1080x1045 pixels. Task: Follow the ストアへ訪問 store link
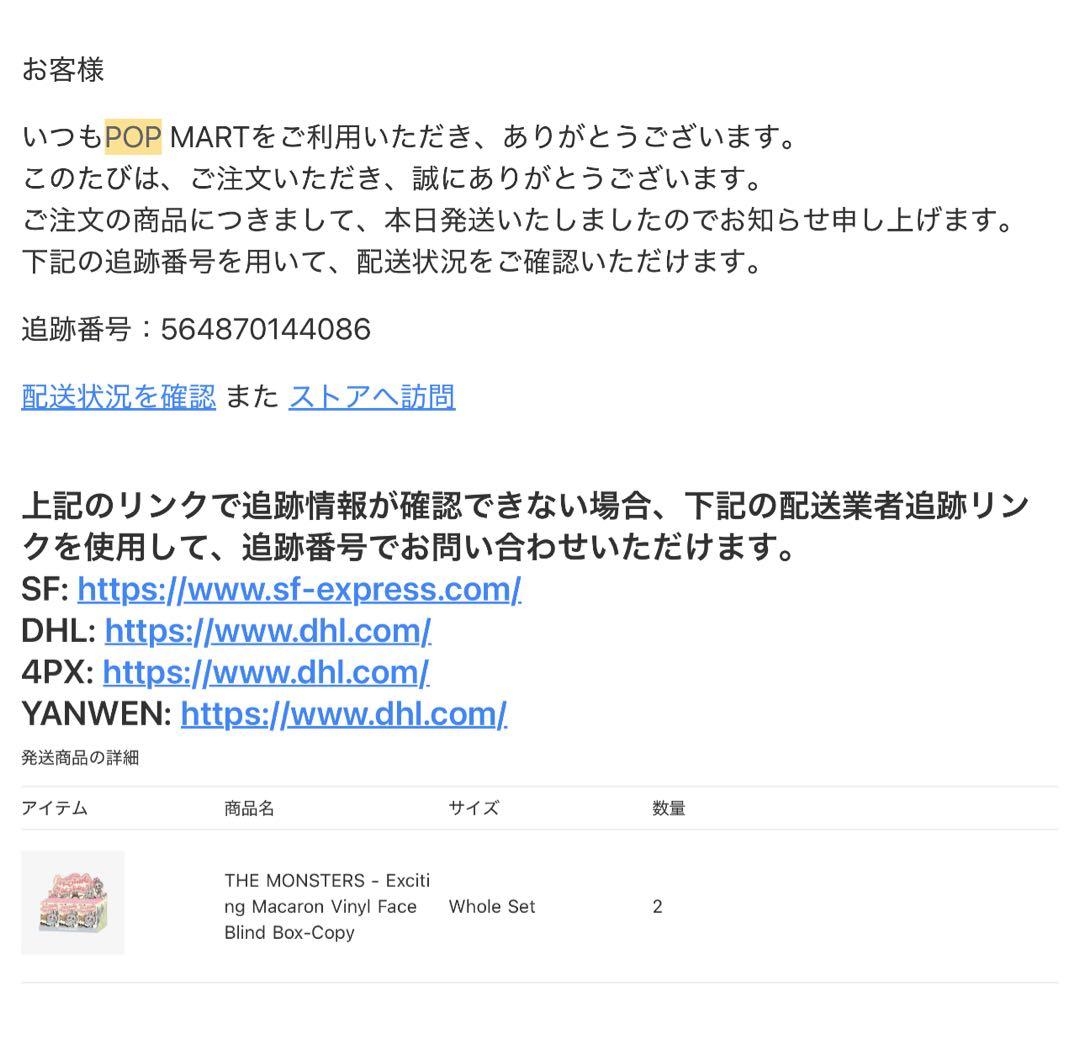click(x=372, y=397)
